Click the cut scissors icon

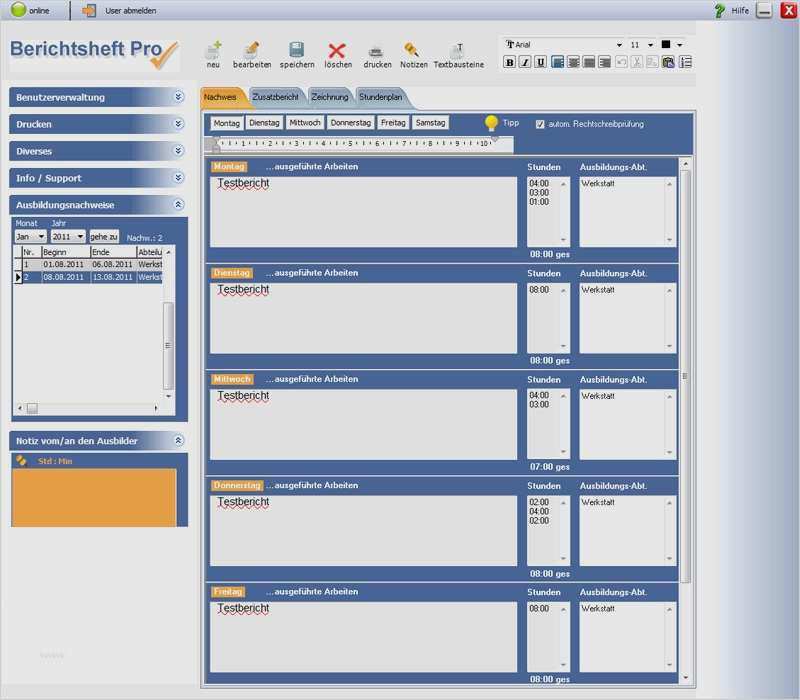pyautogui.click(x=637, y=62)
